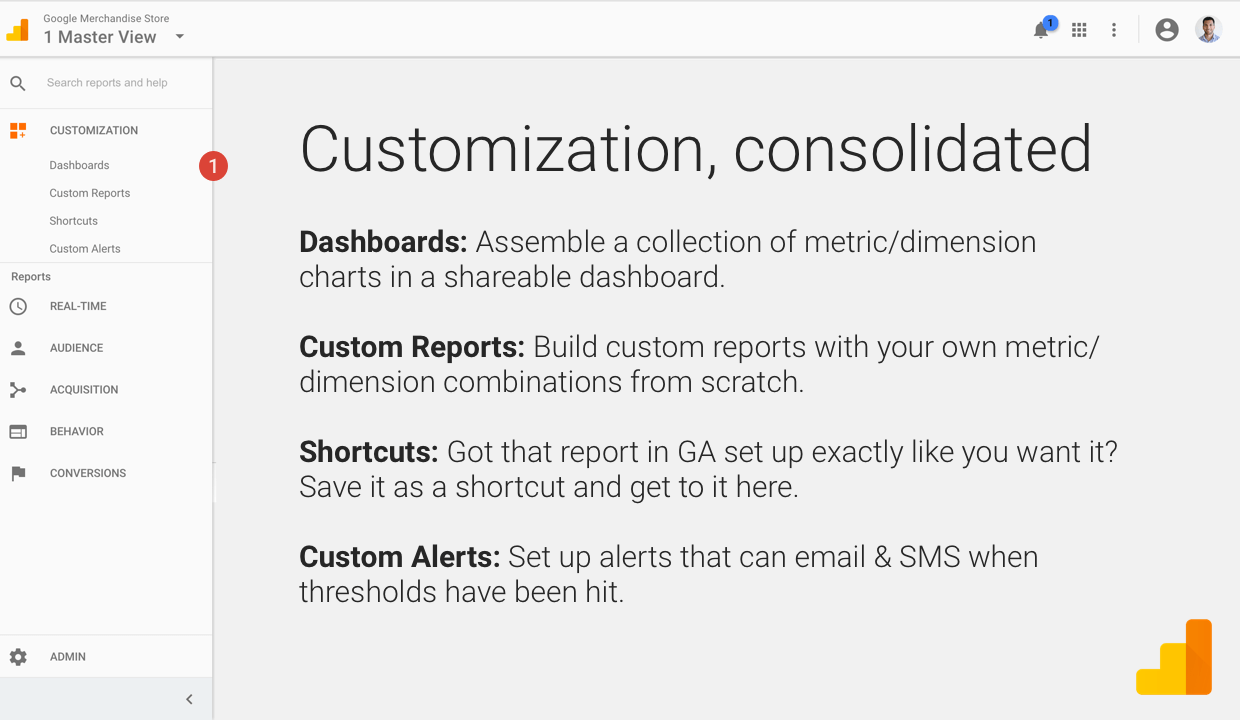Open the Google Analytics logo

click(17, 28)
